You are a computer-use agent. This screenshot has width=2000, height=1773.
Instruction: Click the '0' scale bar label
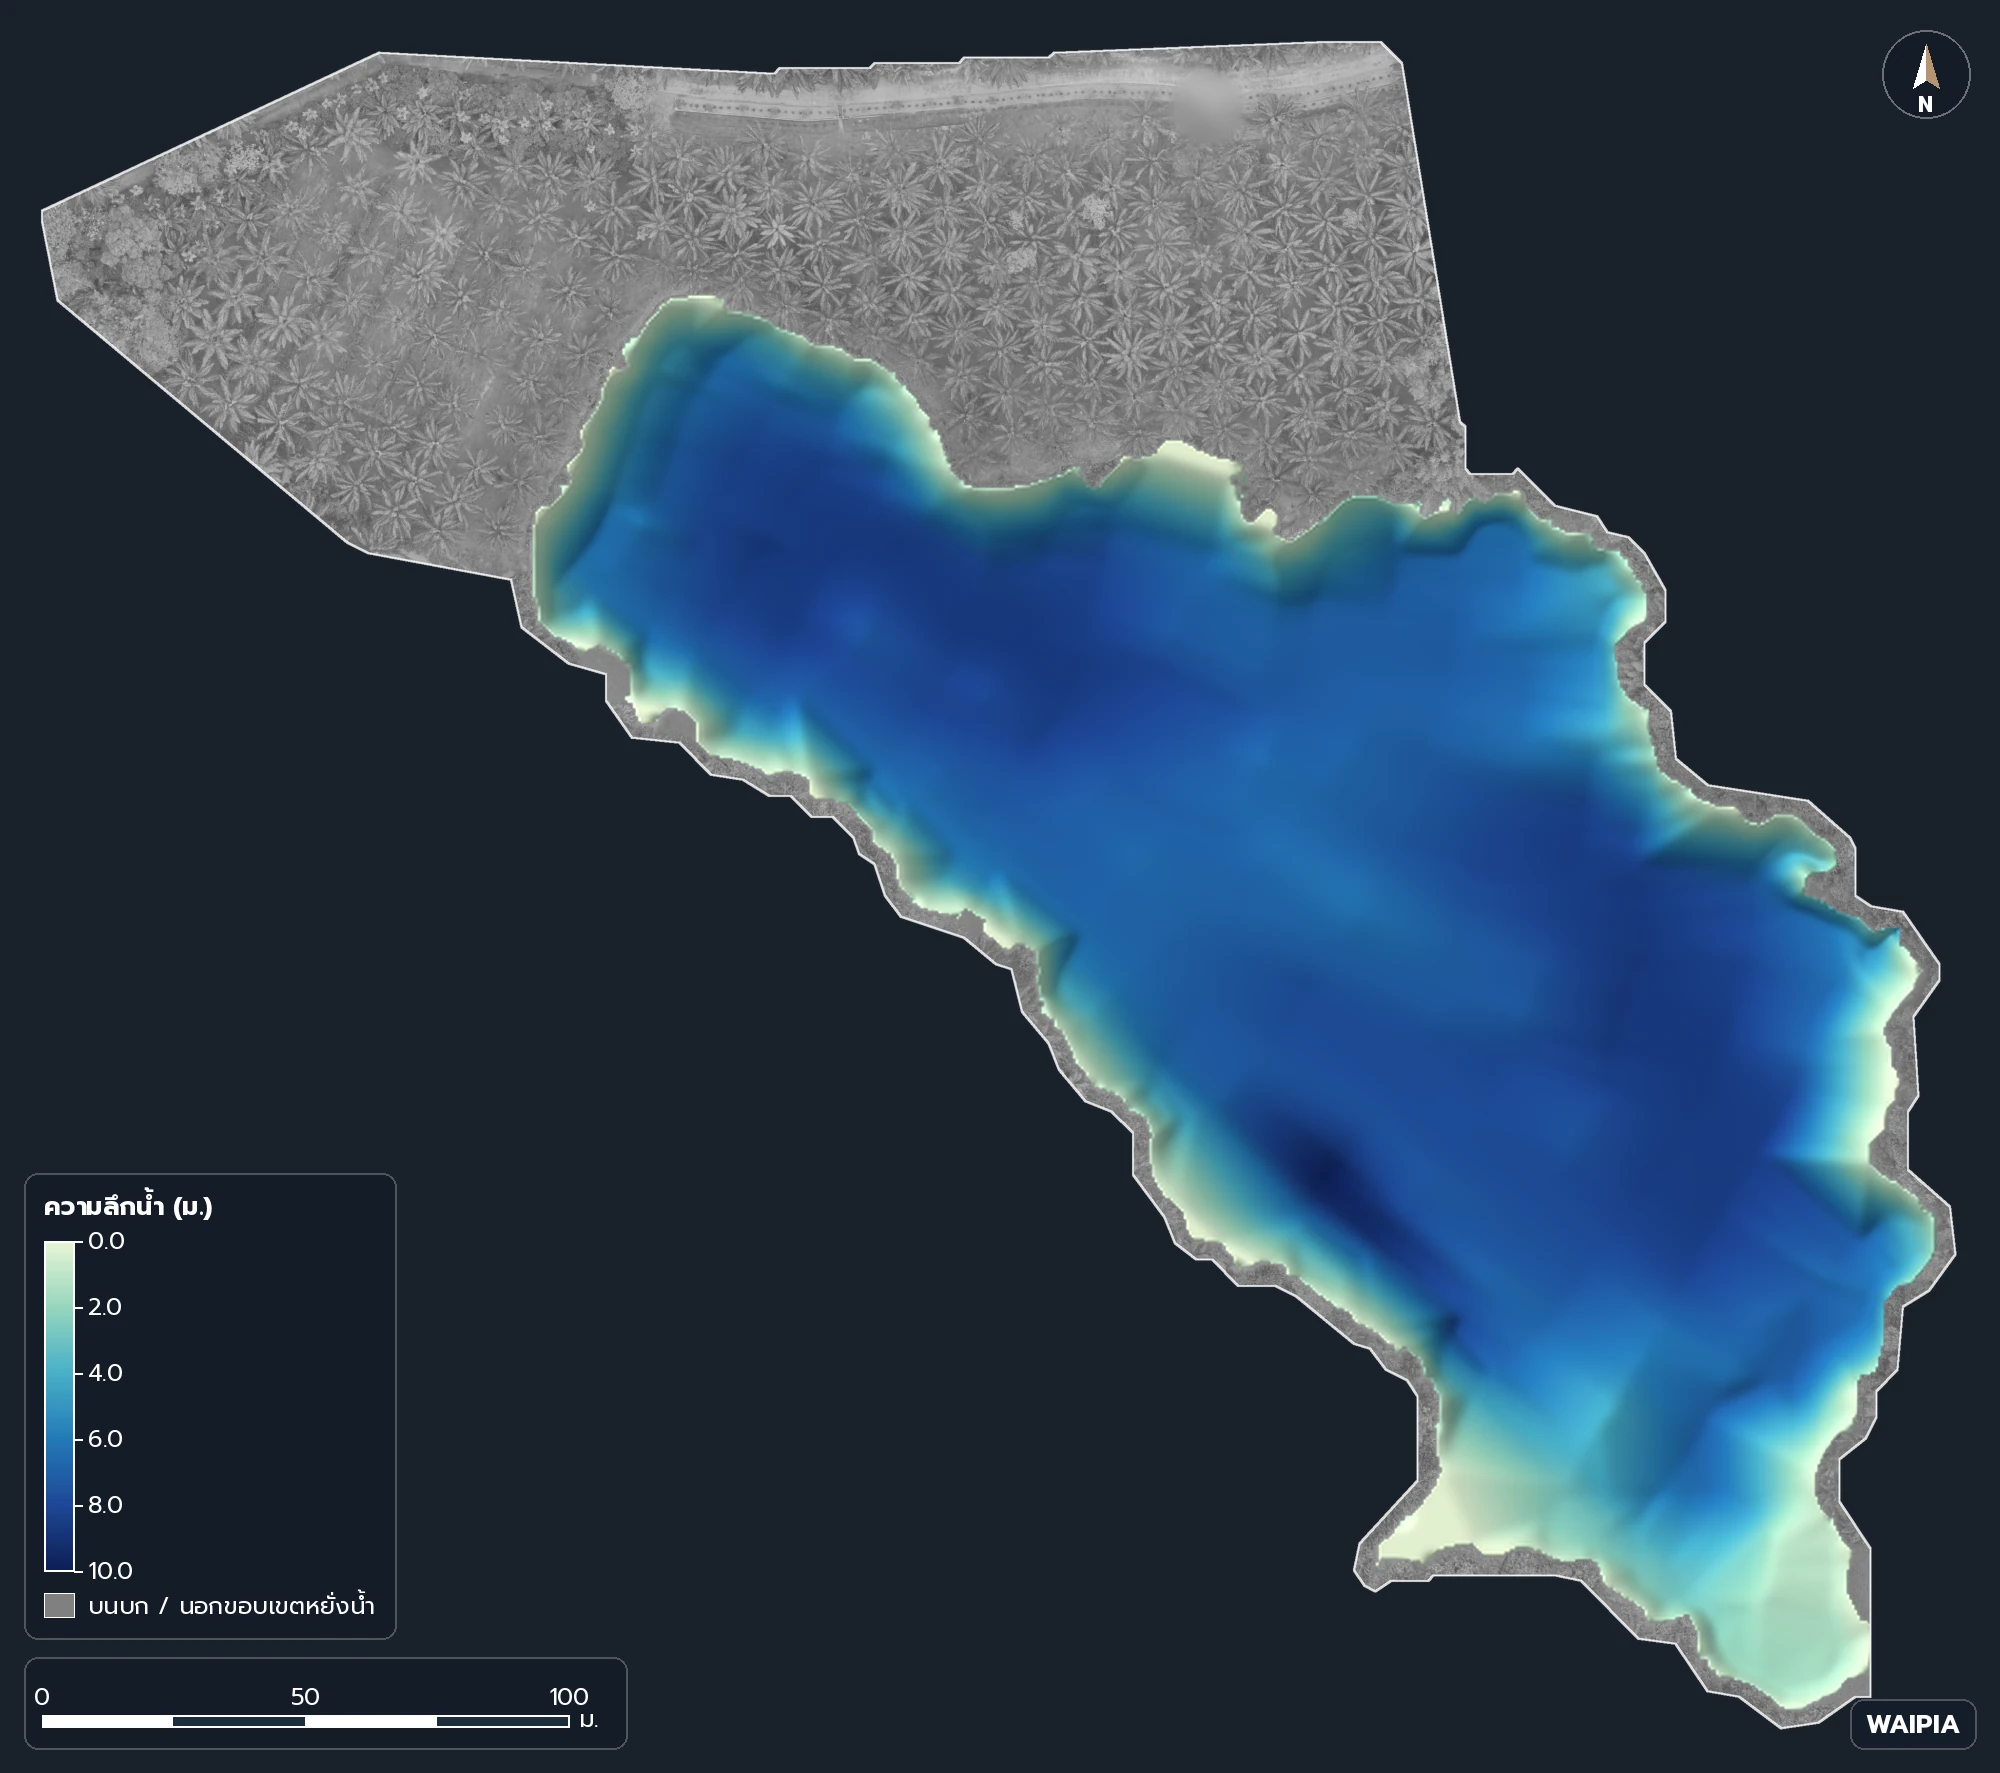(x=42, y=1697)
